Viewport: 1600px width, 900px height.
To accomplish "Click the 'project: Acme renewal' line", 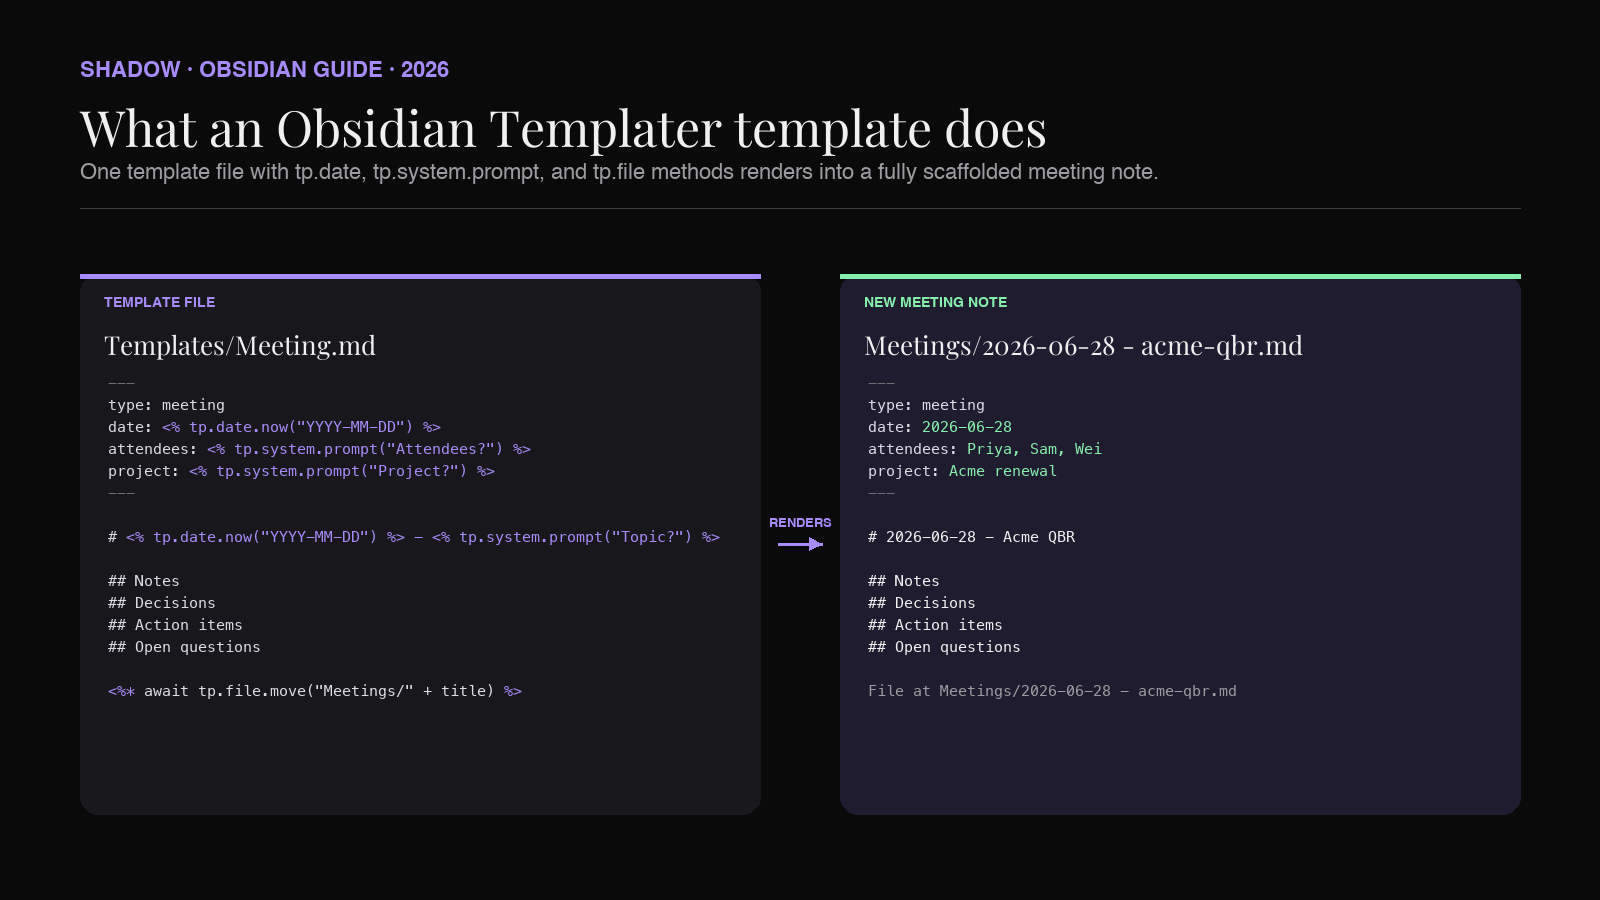I will (x=962, y=471).
